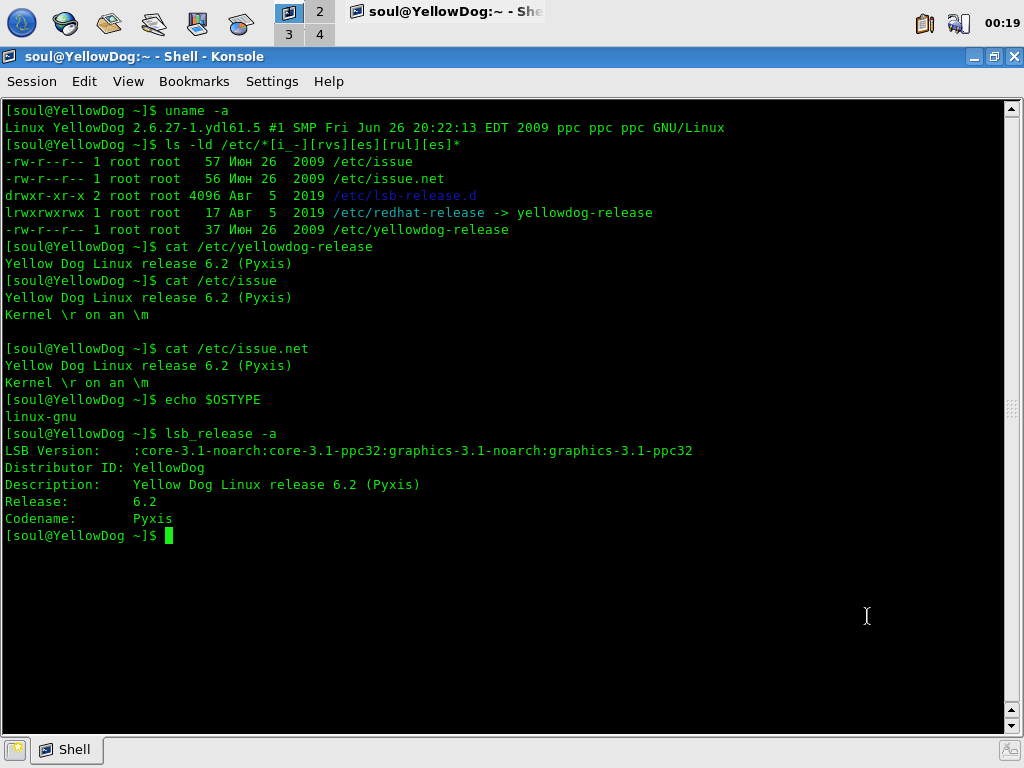Viewport: 1024px width, 768px height.
Task: Open the Yellow Dog main menu launcher
Action: click(22, 23)
